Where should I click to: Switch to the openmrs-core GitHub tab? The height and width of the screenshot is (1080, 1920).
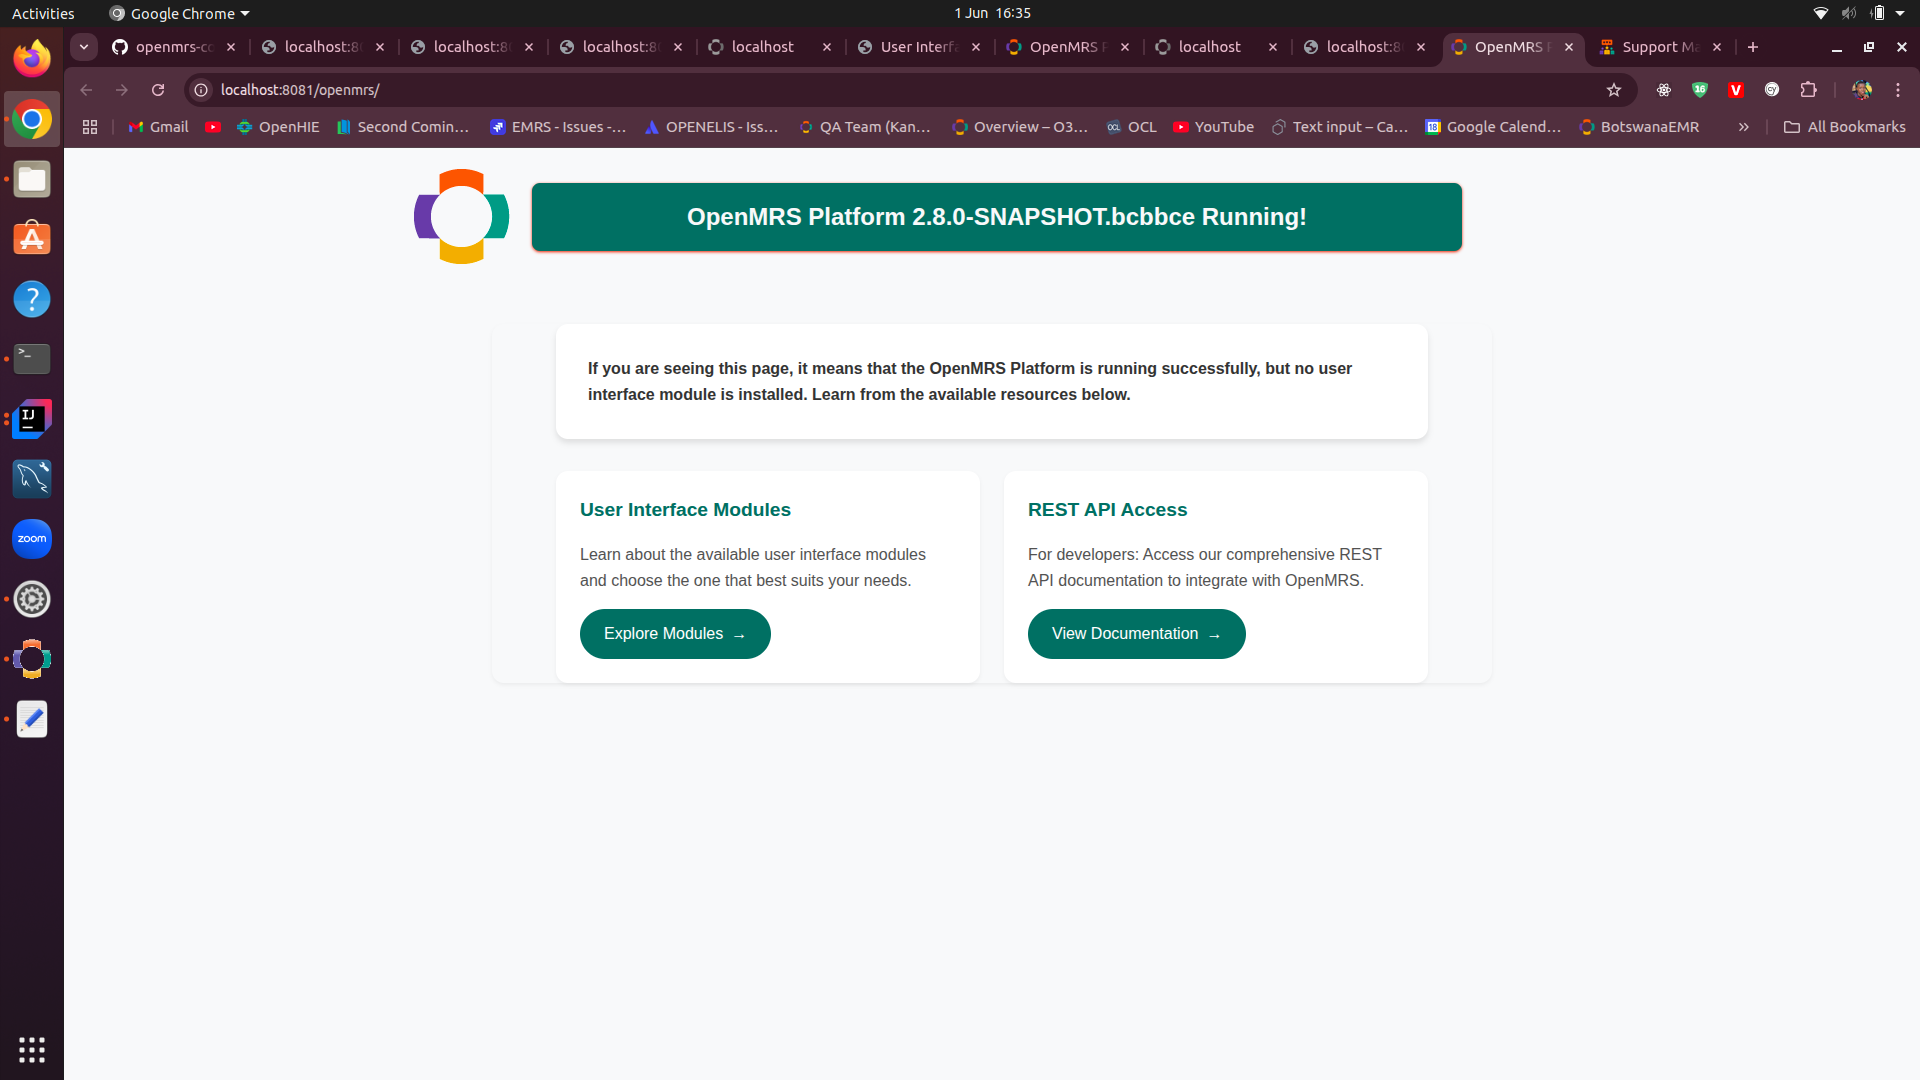(174, 47)
